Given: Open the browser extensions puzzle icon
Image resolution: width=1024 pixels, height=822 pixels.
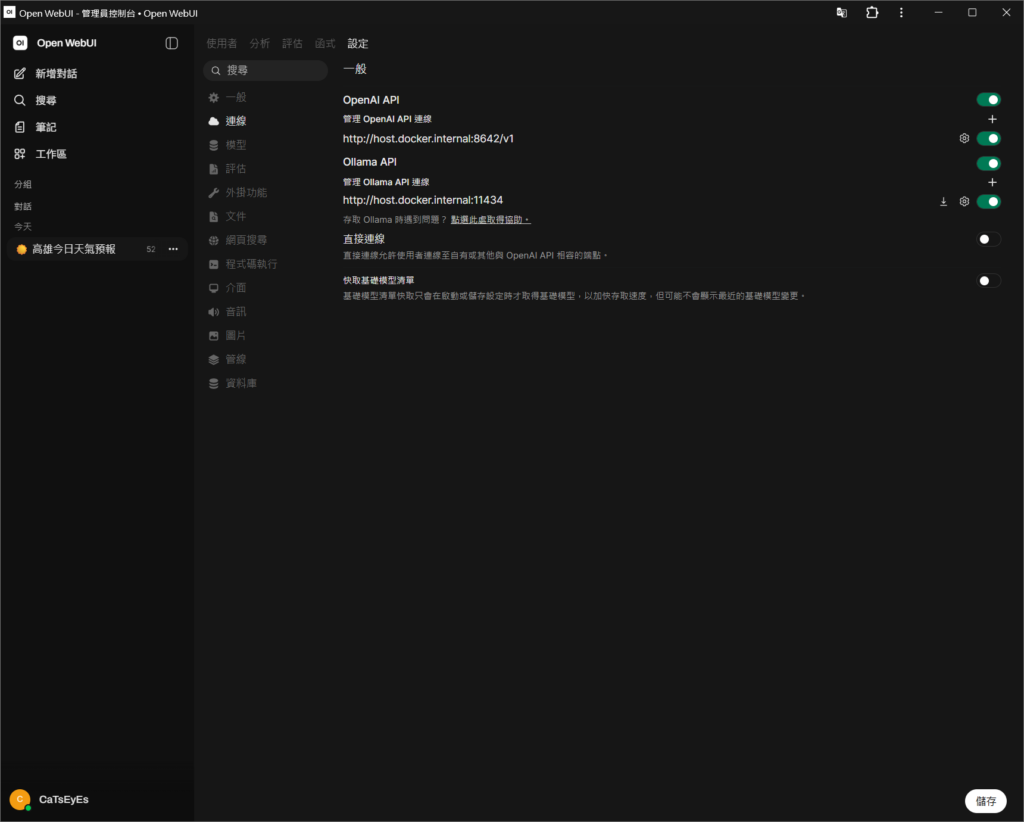Looking at the screenshot, I should pyautogui.click(x=872, y=12).
